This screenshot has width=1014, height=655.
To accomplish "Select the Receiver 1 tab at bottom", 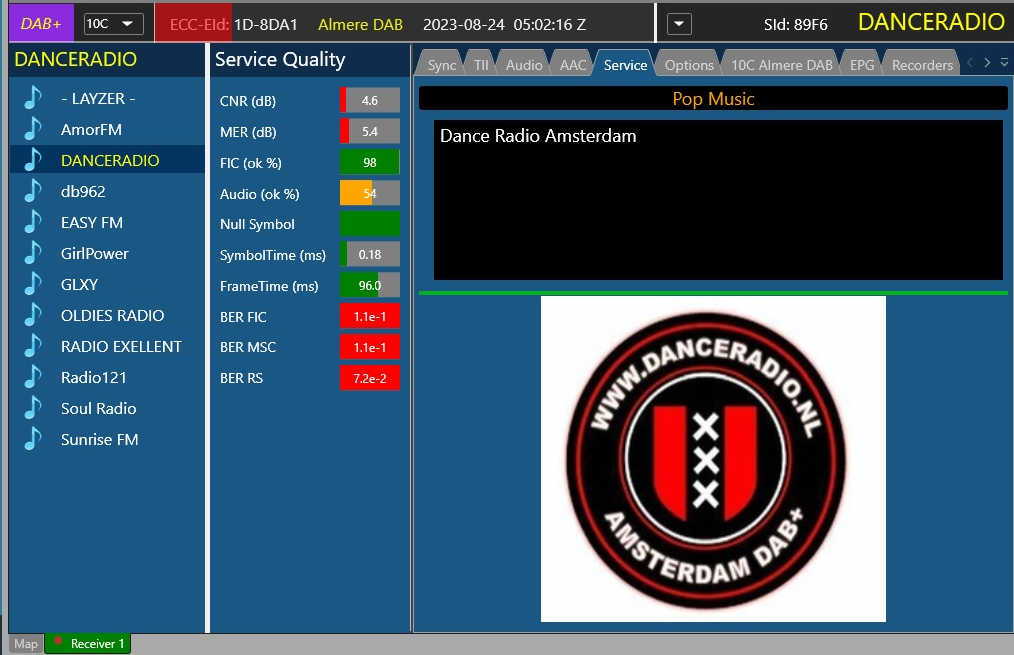I will pyautogui.click(x=88, y=643).
